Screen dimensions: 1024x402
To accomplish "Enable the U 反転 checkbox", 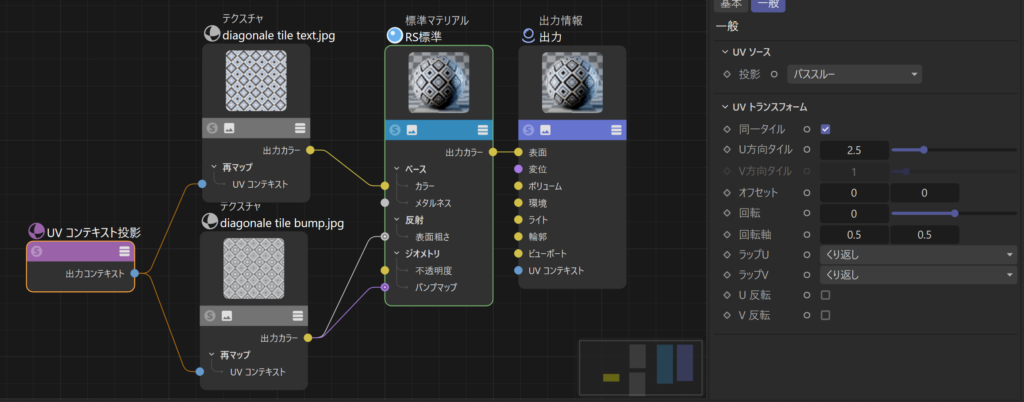I will coord(825,295).
